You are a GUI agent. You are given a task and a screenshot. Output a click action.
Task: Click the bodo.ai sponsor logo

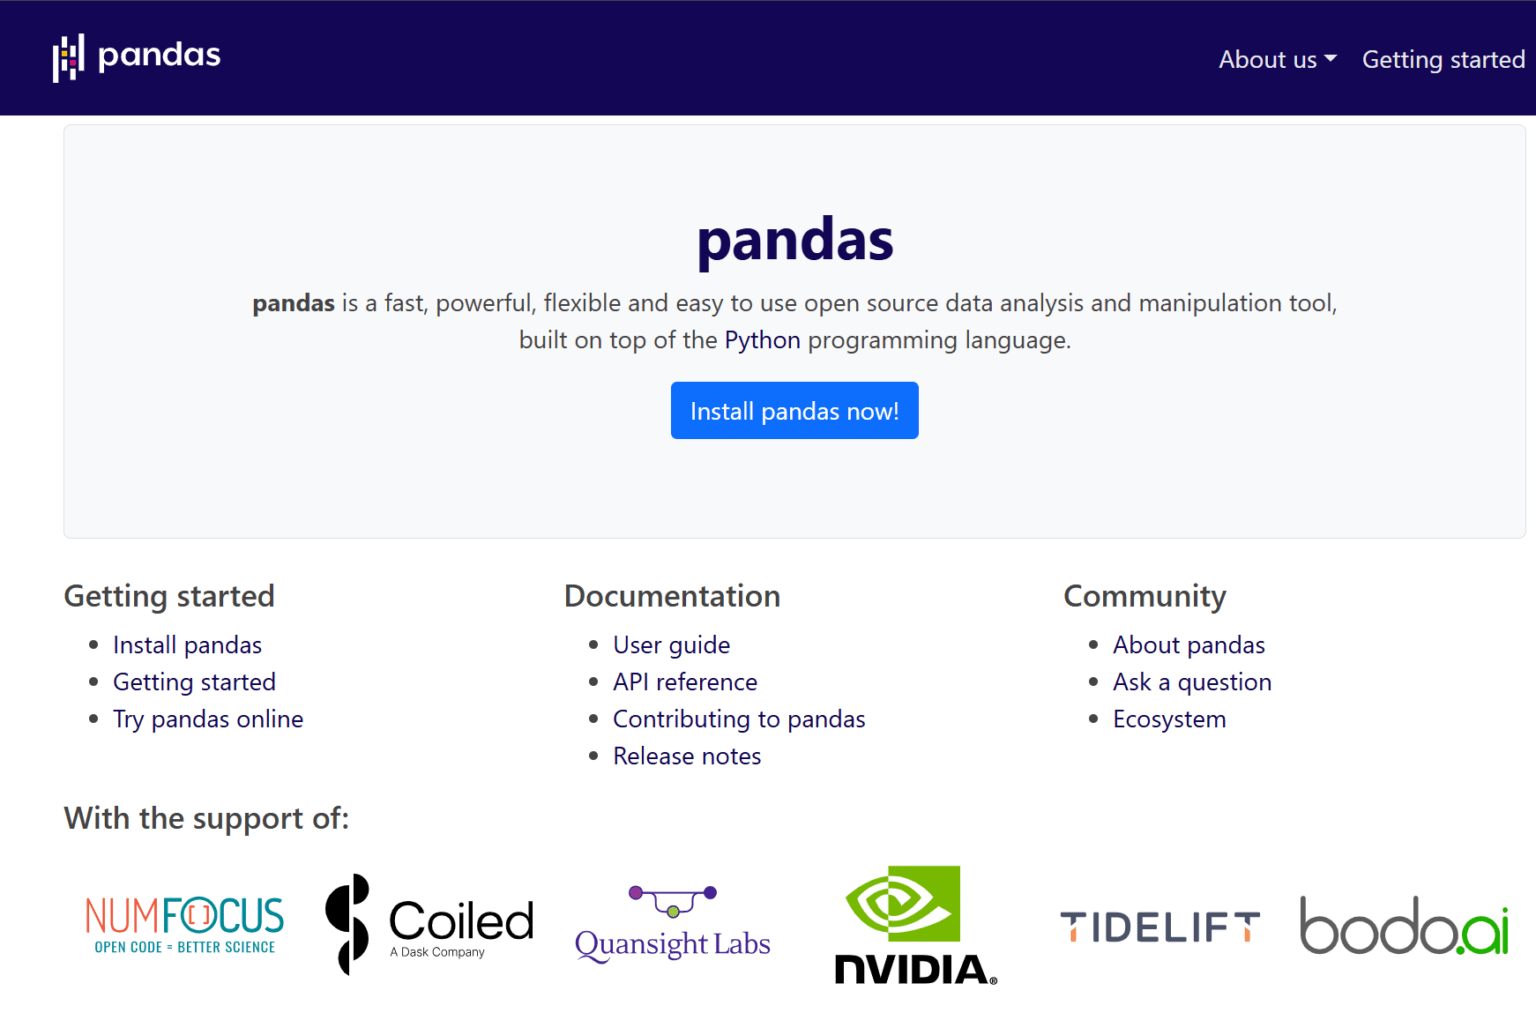pyautogui.click(x=1403, y=925)
